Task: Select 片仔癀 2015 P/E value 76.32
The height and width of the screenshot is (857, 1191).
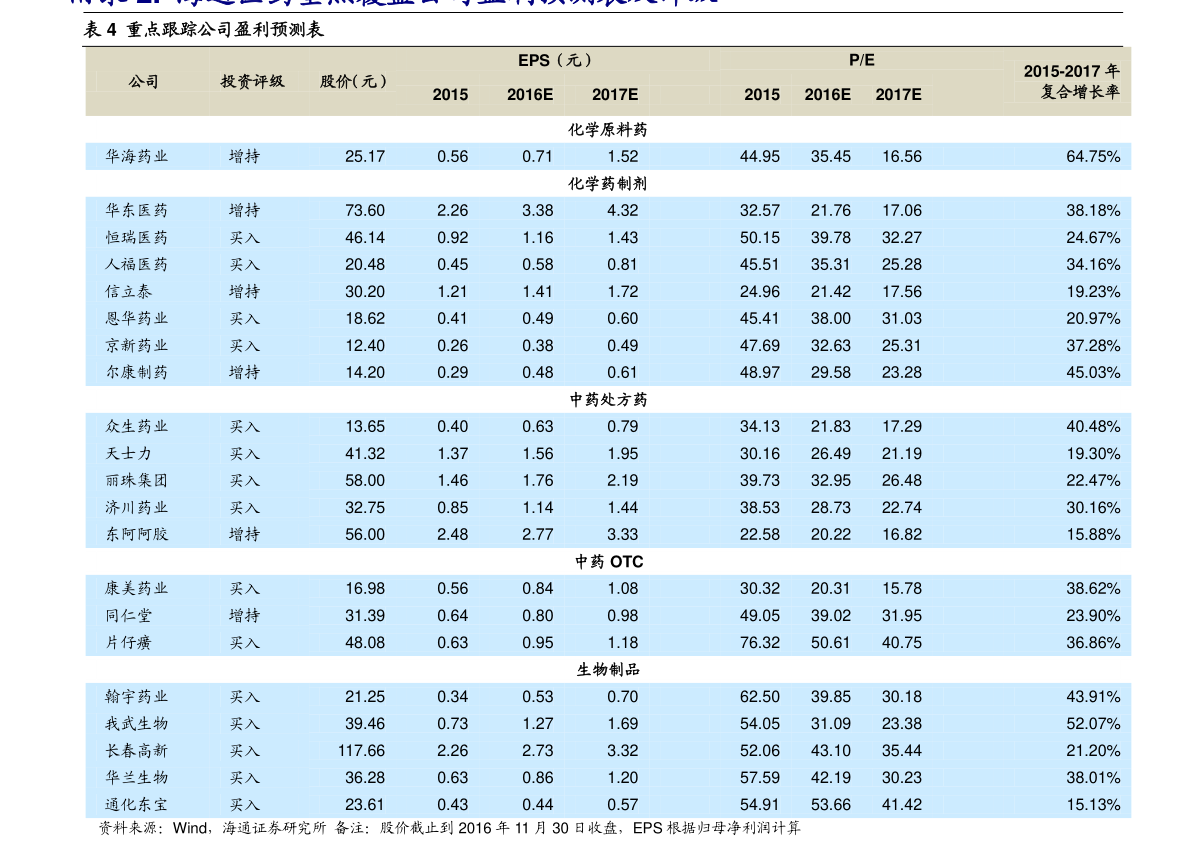Action: click(760, 643)
